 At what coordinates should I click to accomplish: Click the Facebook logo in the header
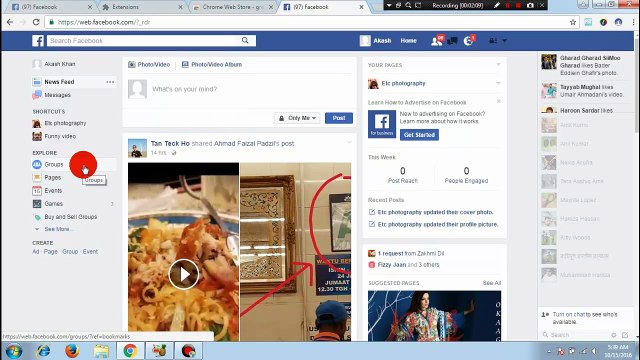tap(38, 41)
